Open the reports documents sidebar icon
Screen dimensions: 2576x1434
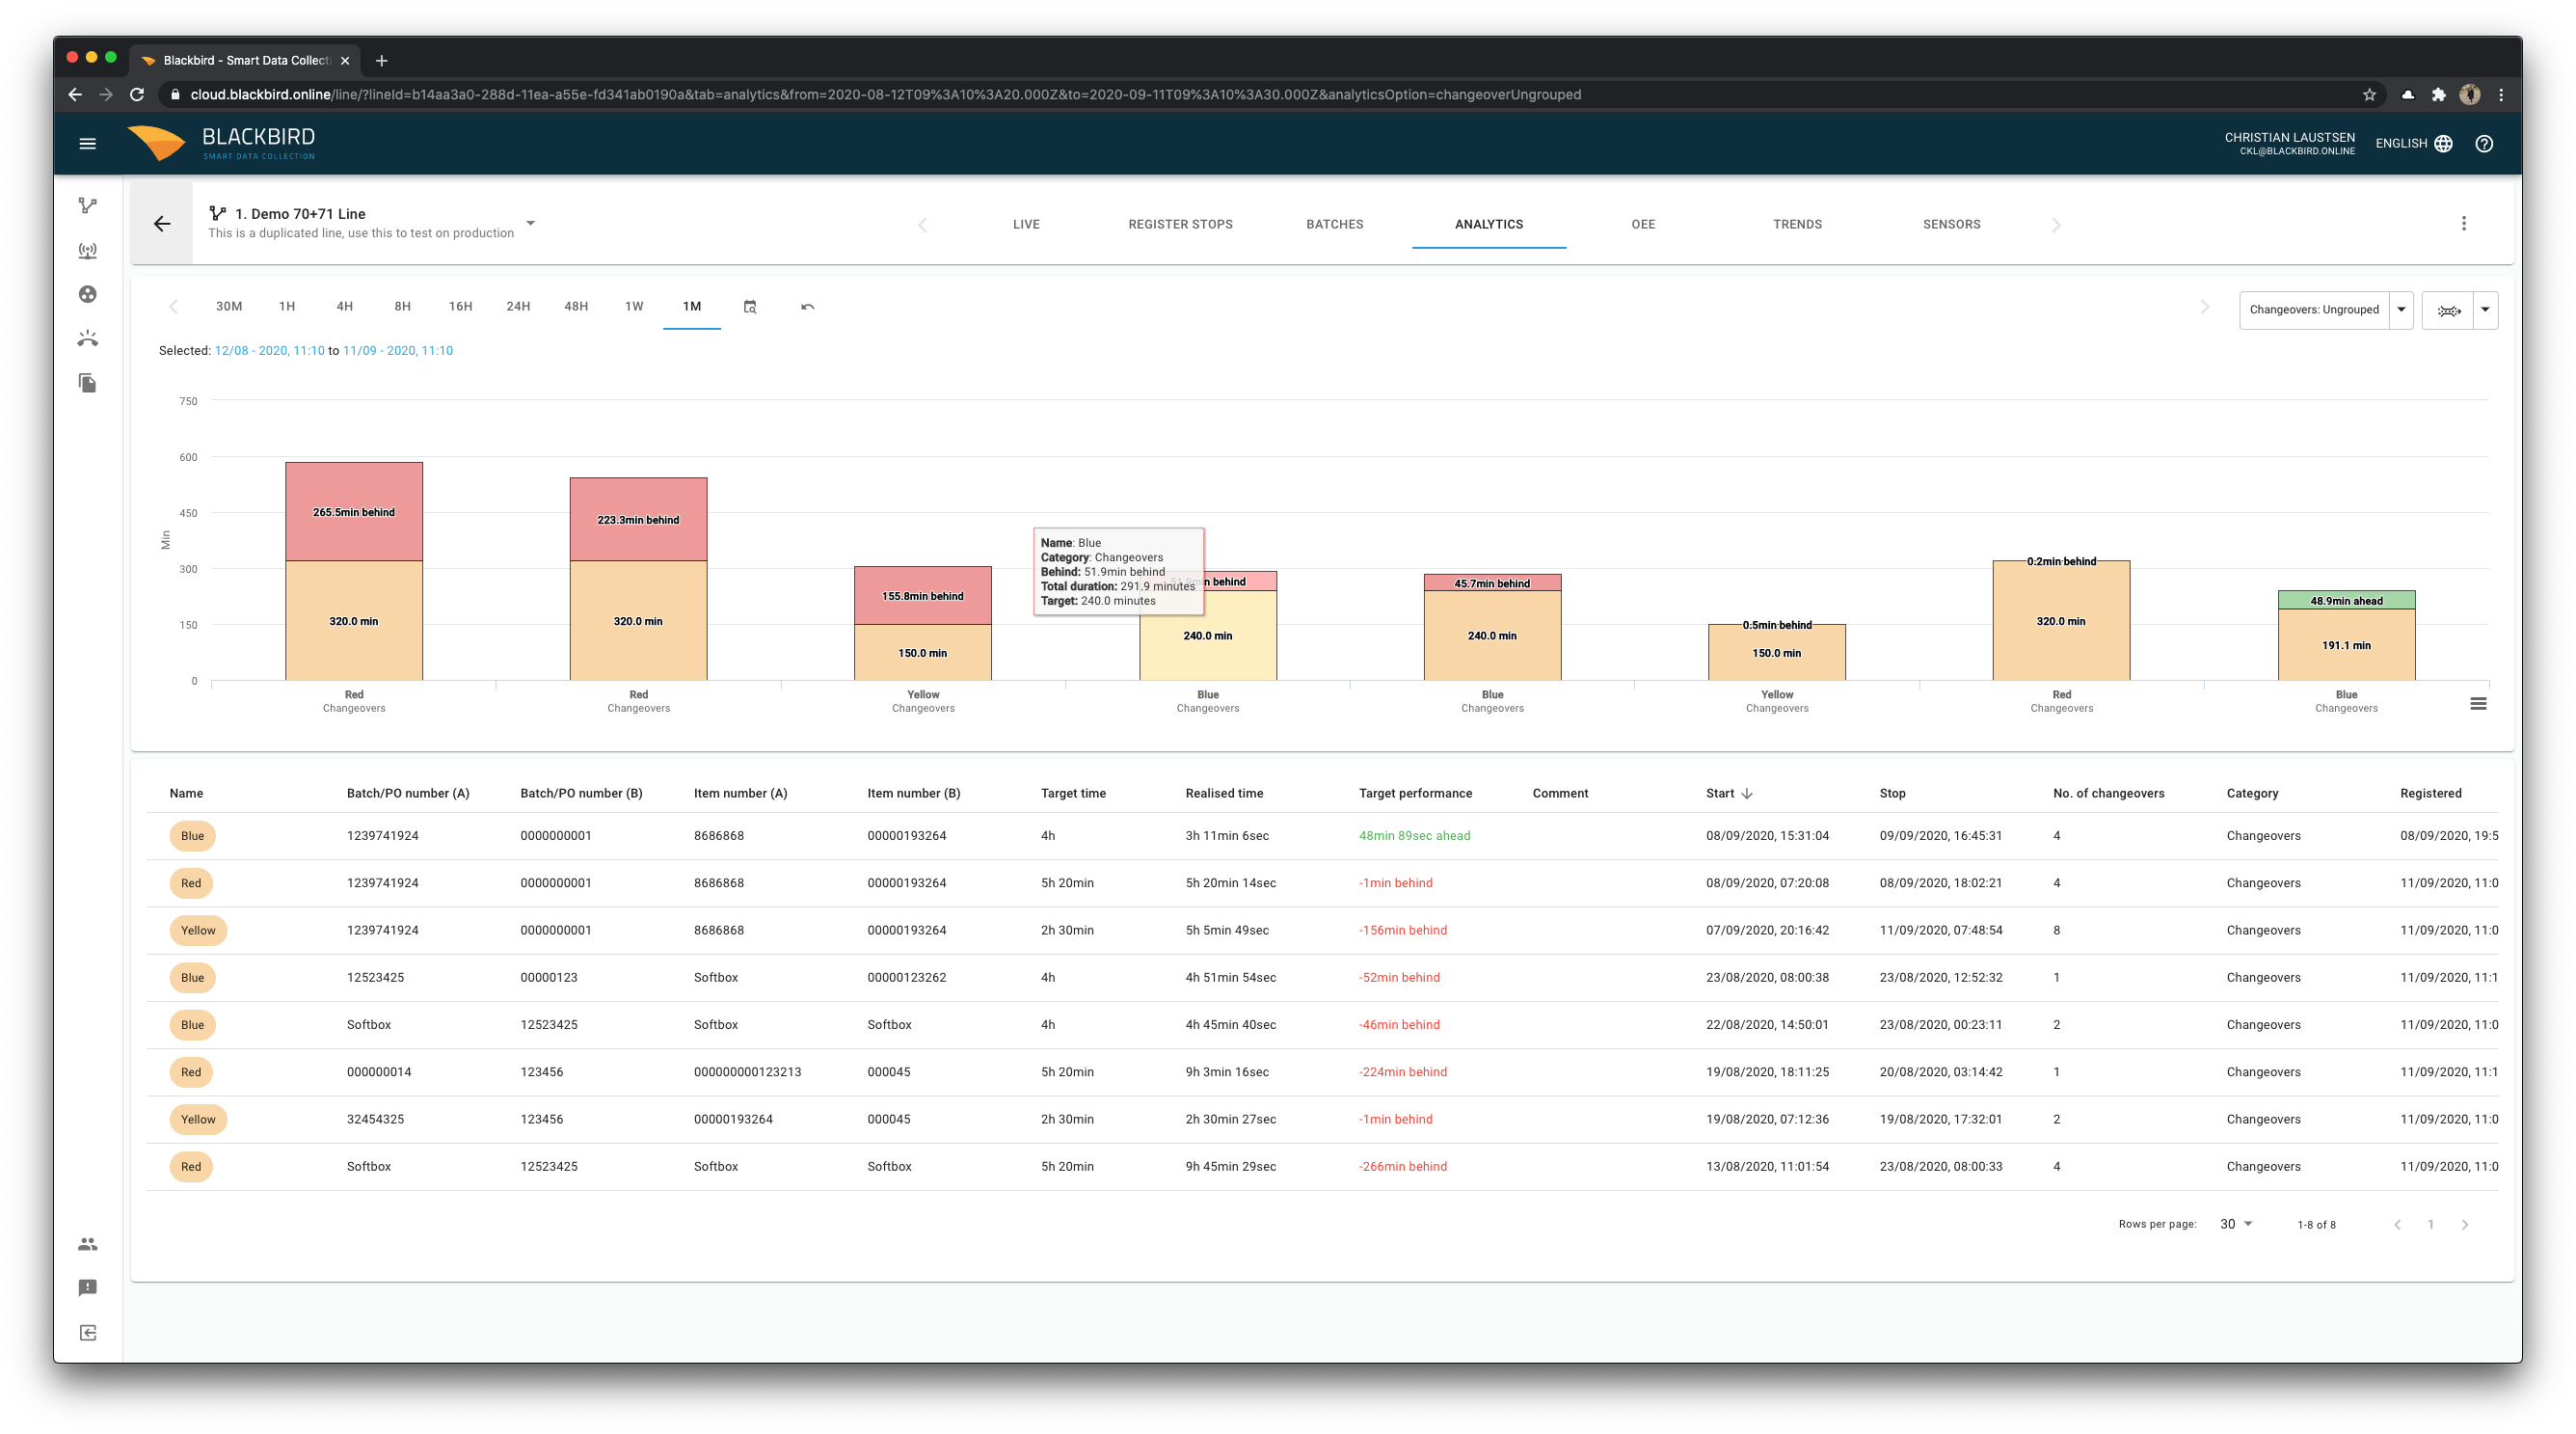click(x=88, y=383)
